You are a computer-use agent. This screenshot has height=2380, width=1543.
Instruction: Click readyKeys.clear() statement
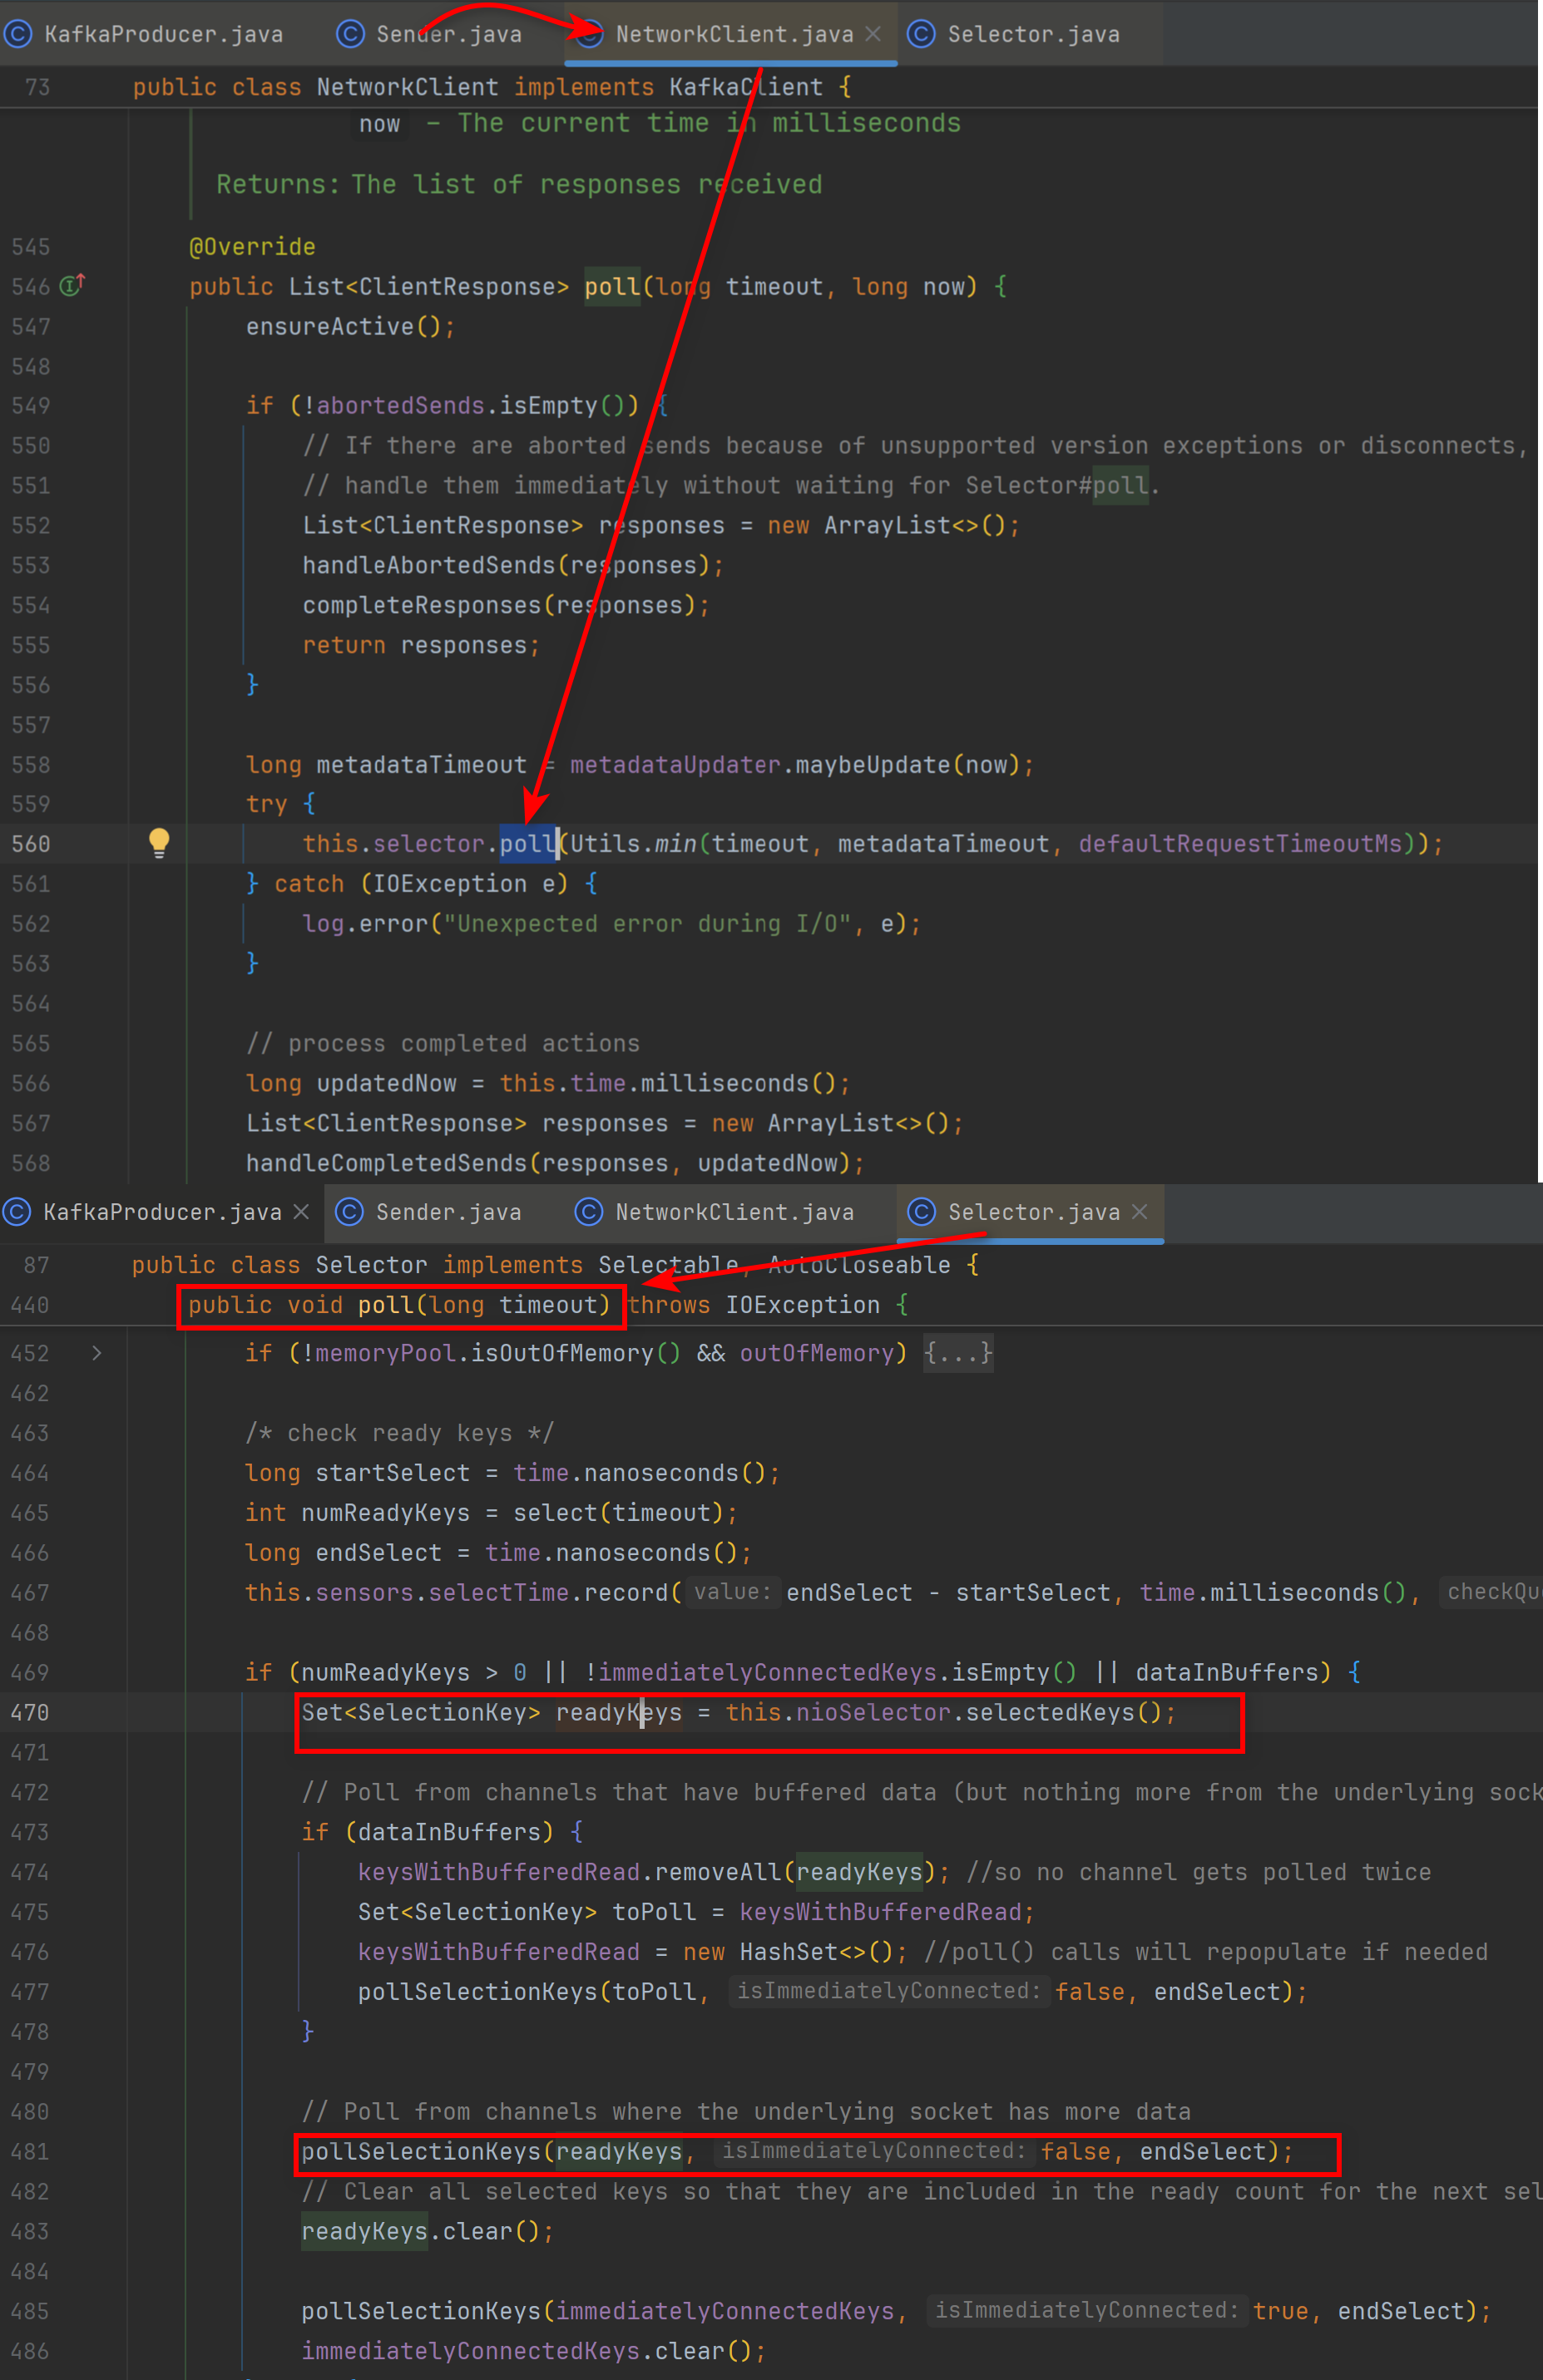tap(427, 2232)
